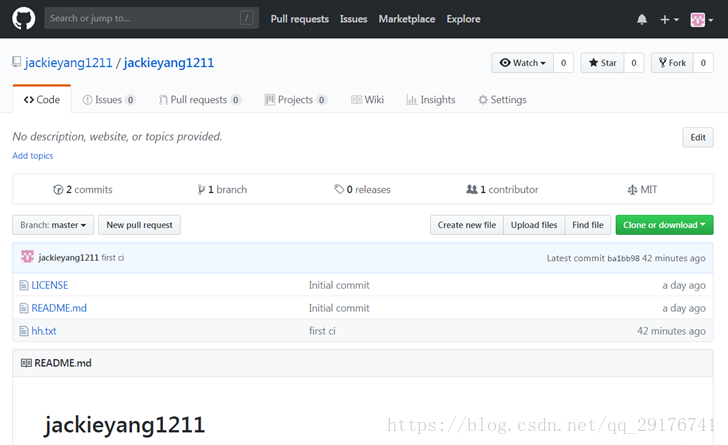Open the notifications bell

[642, 20]
